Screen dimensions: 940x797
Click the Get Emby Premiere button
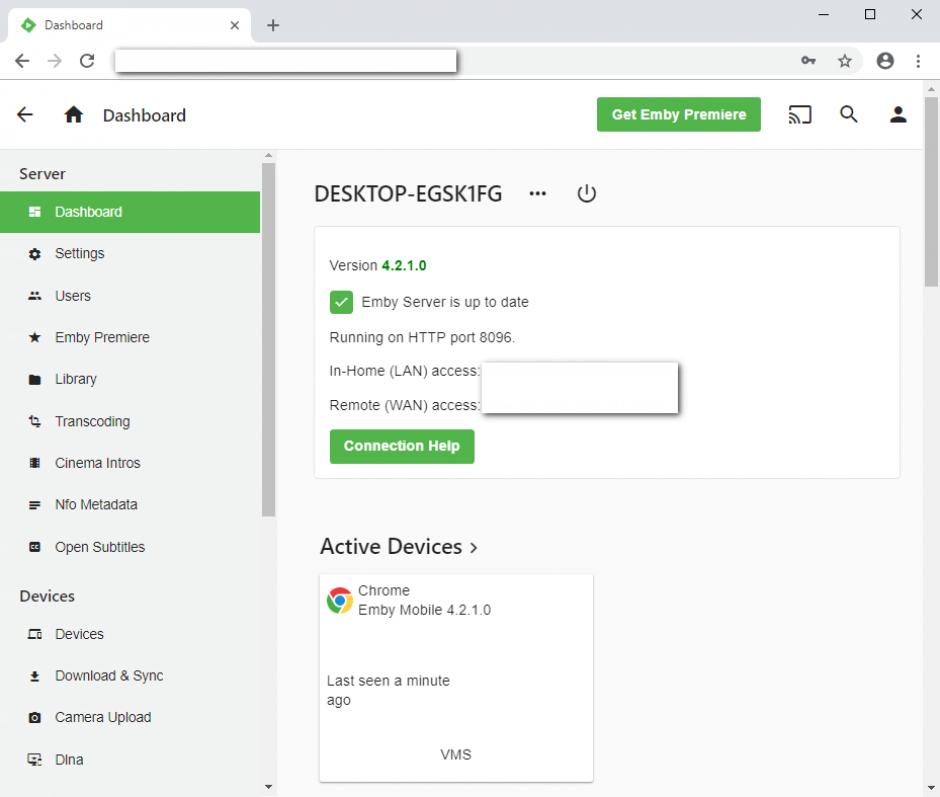point(679,115)
